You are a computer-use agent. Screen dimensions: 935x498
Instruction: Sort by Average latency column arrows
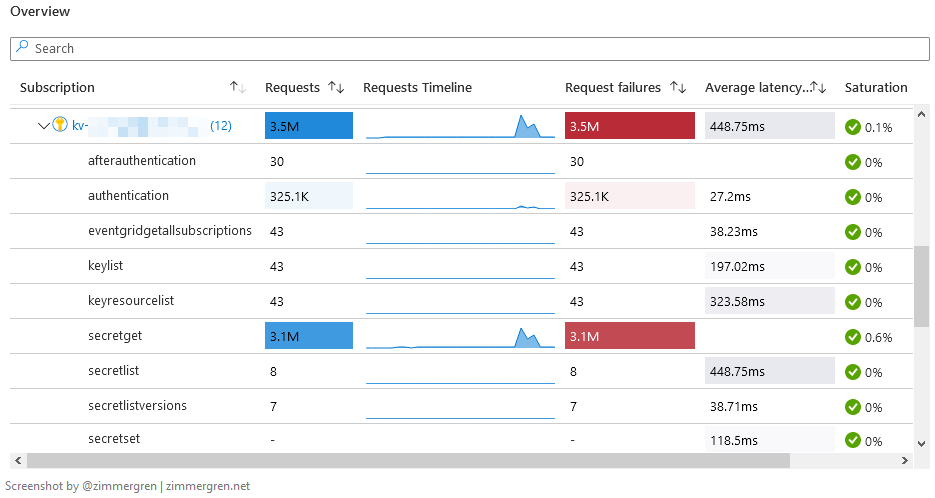(x=818, y=88)
